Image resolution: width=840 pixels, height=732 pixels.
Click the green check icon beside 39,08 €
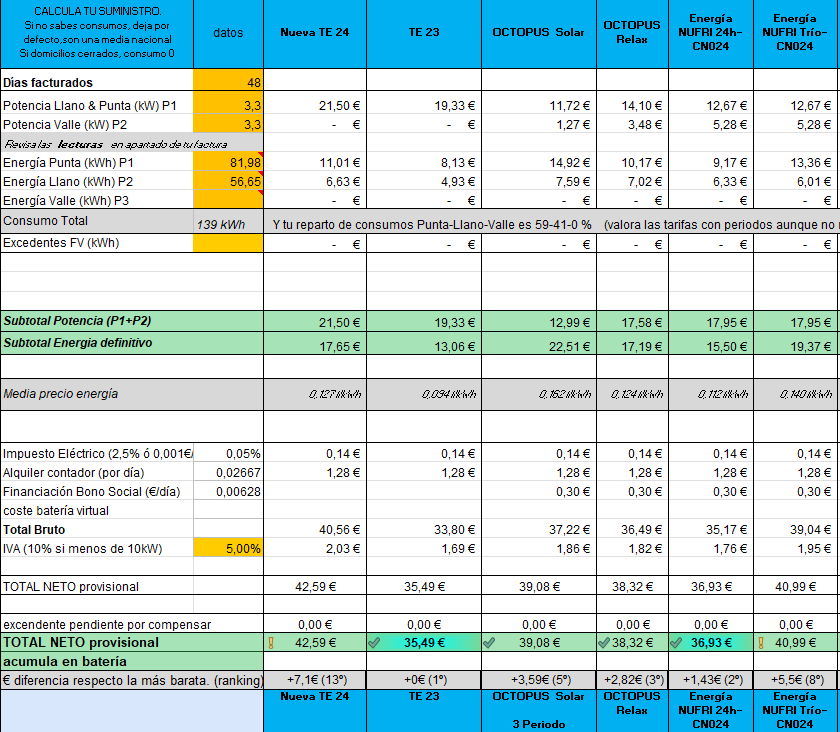point(489,643)
